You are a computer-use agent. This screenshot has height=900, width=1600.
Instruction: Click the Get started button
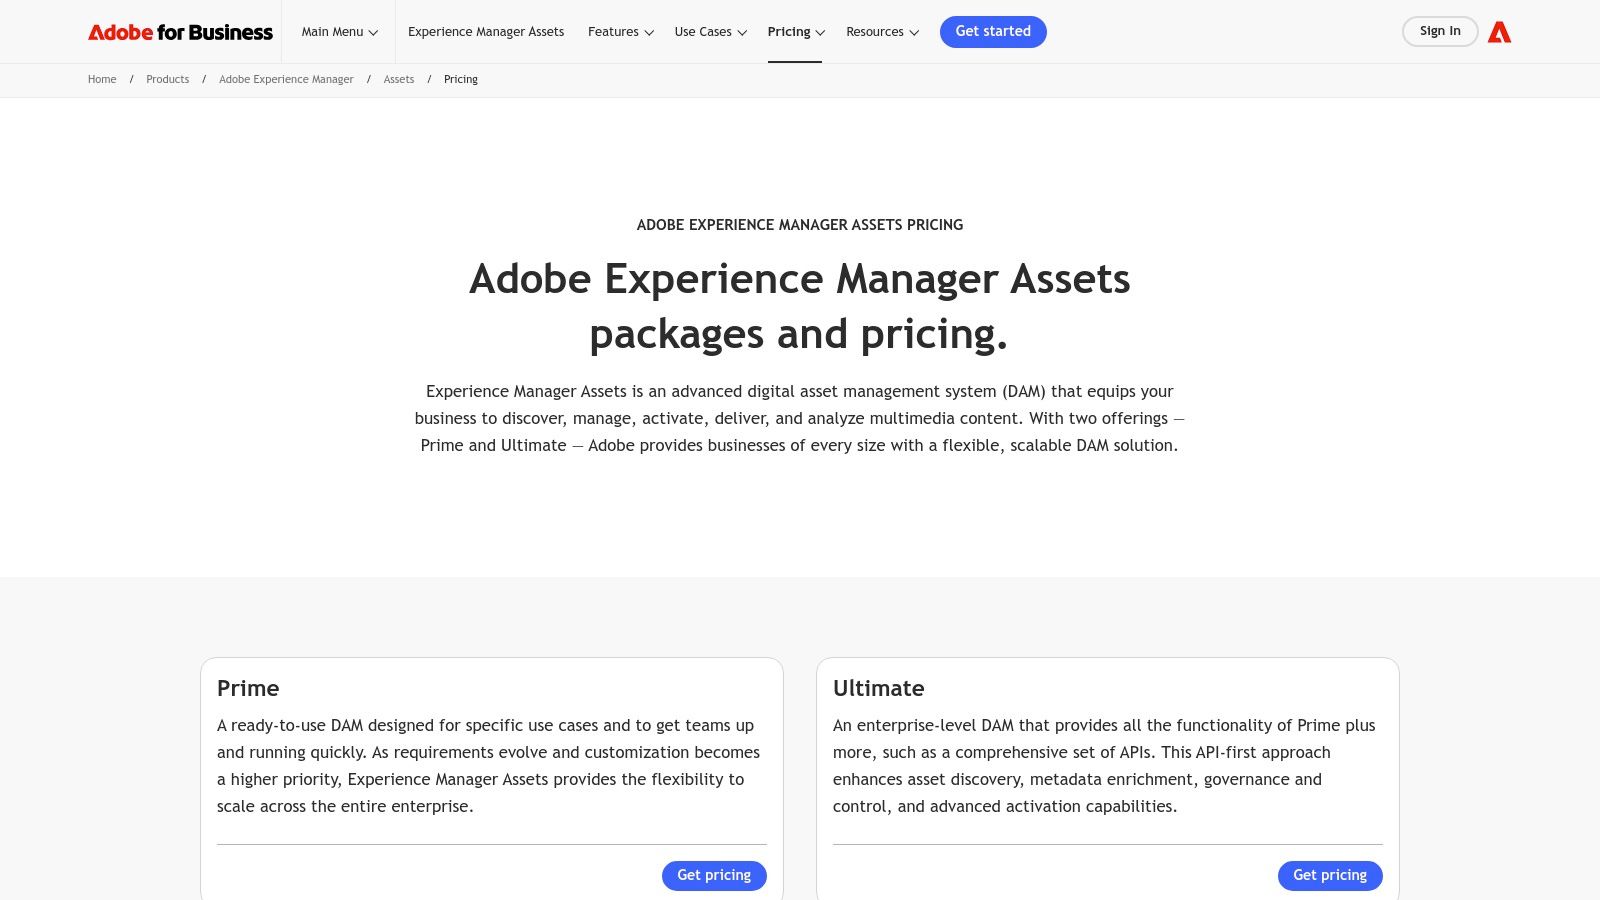993,31
